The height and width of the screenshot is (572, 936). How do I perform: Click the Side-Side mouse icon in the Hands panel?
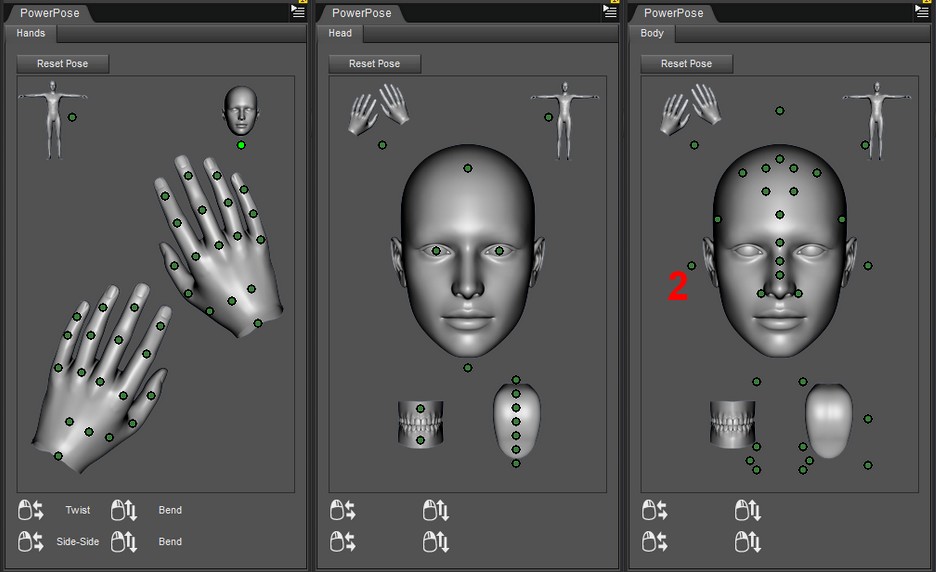point(31,542)
